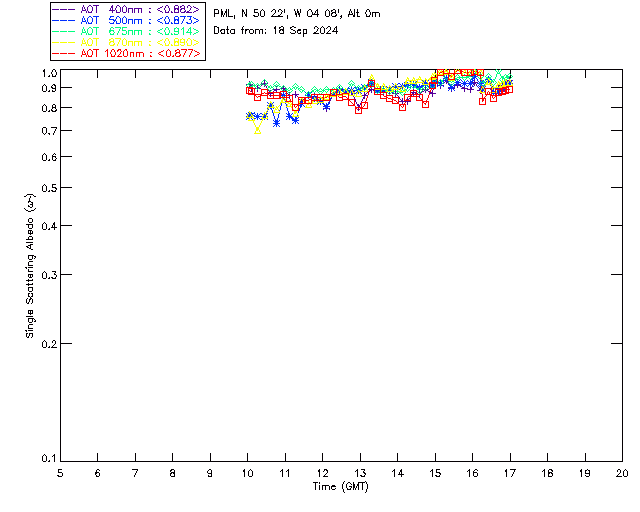Click the 15 hour x-axis label
The height and width of the screenshot is (512, 640).
pos(435,473)
